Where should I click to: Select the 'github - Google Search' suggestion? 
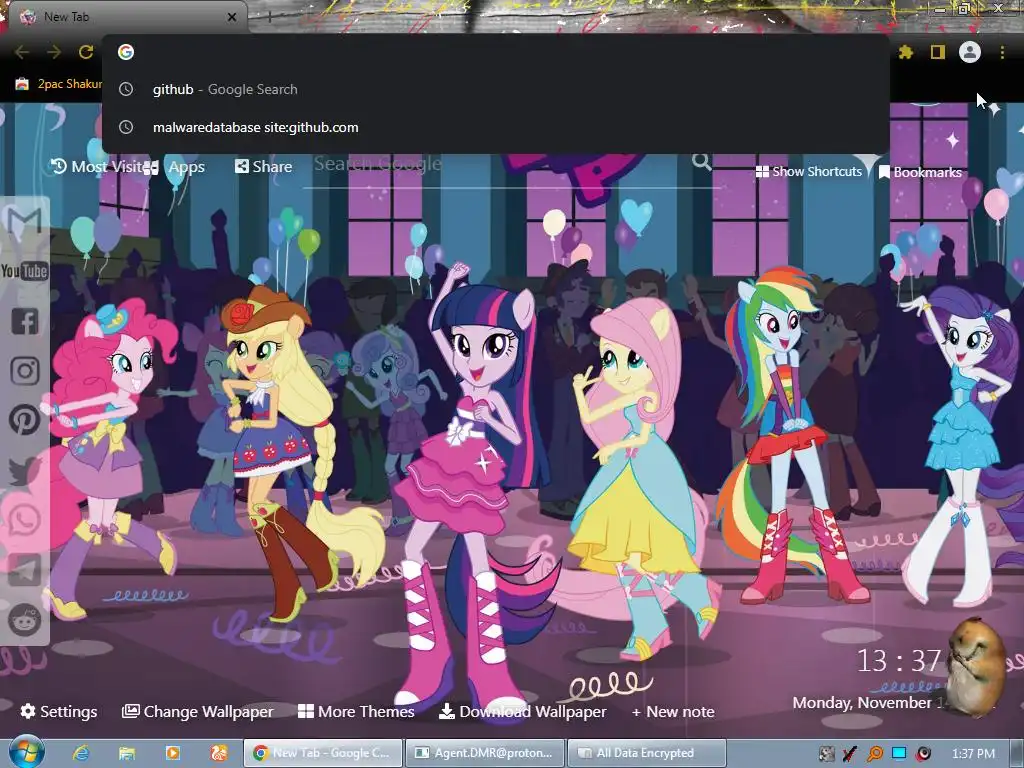[x=496, y=89]
